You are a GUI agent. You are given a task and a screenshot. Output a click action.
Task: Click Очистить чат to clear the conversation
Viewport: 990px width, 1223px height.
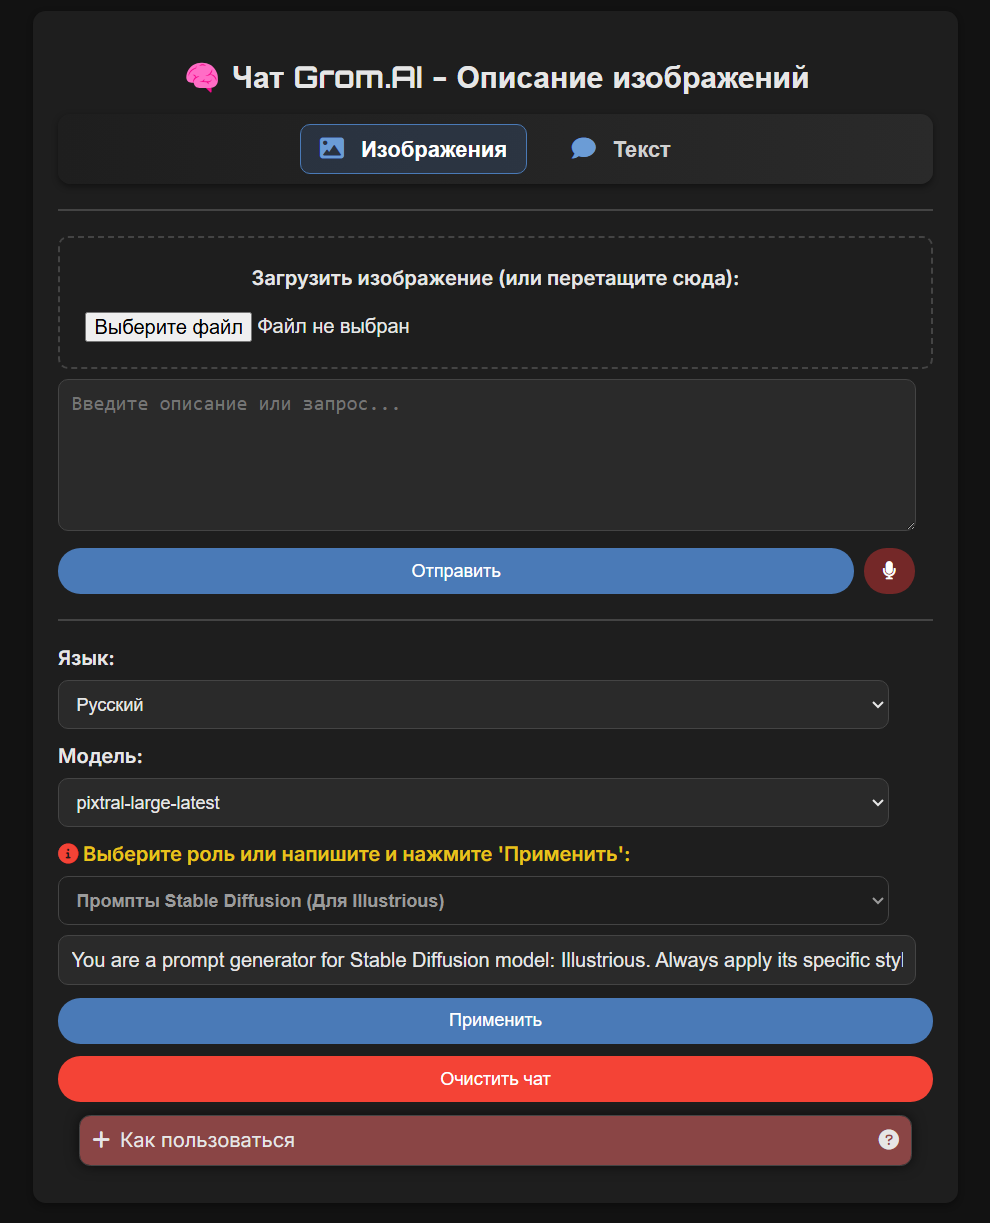coord(495,1079)
